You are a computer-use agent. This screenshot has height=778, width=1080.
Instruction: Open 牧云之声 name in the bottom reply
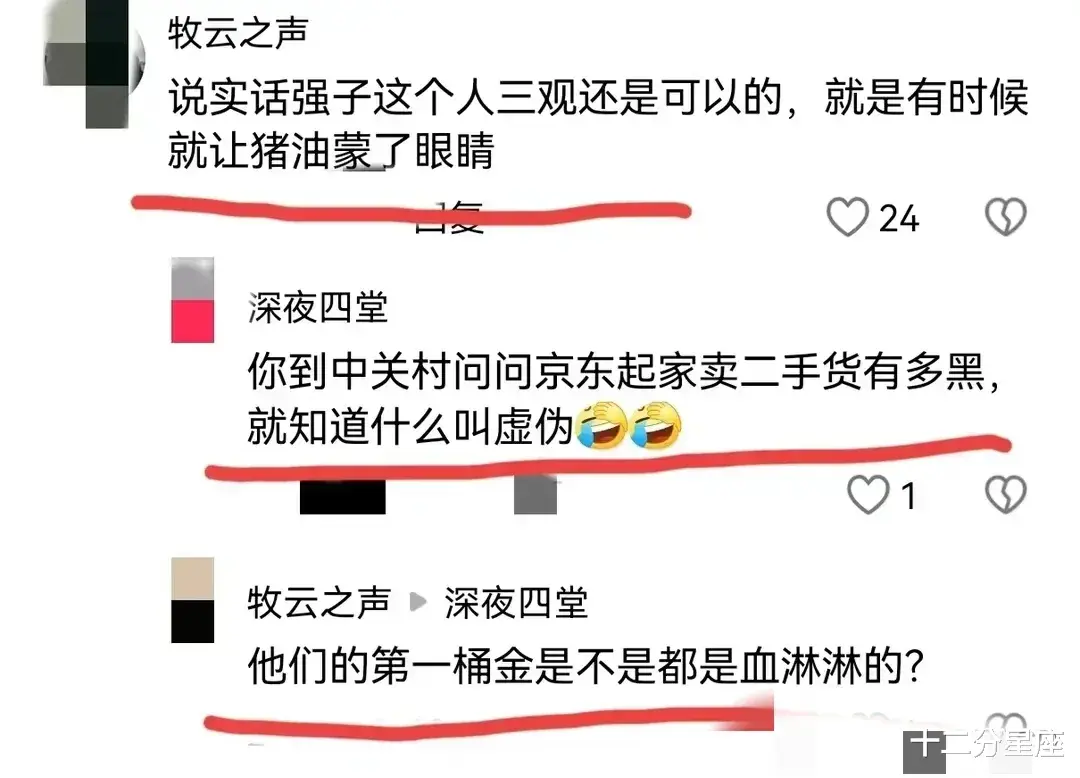tap(319, 602)
